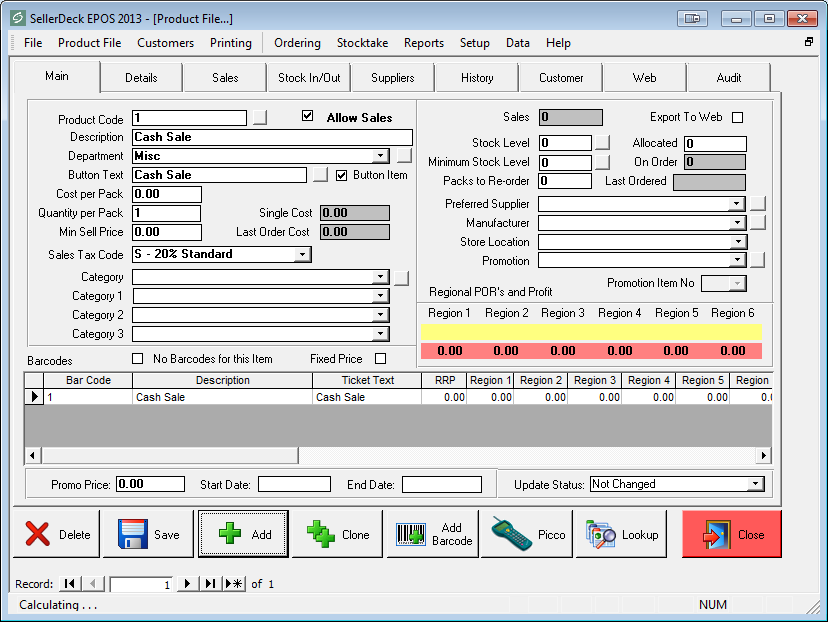The width and height of the screenshot is (828, 622).
Task: Go to the last record arrow
Action: coord(210,584)
